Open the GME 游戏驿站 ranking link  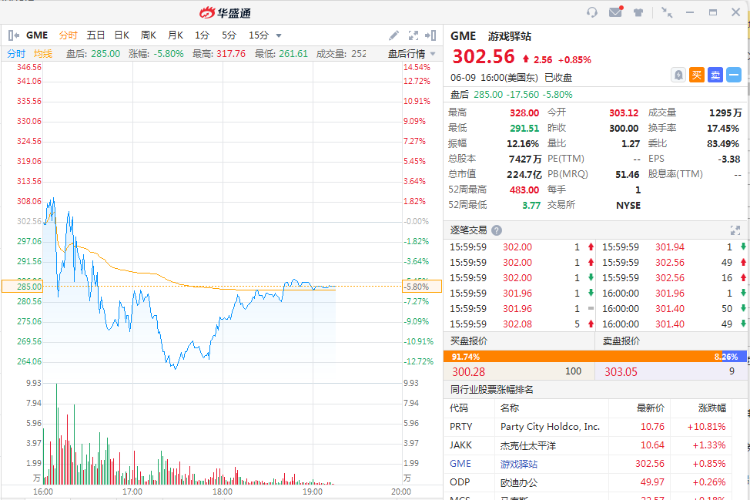[518, 464]
